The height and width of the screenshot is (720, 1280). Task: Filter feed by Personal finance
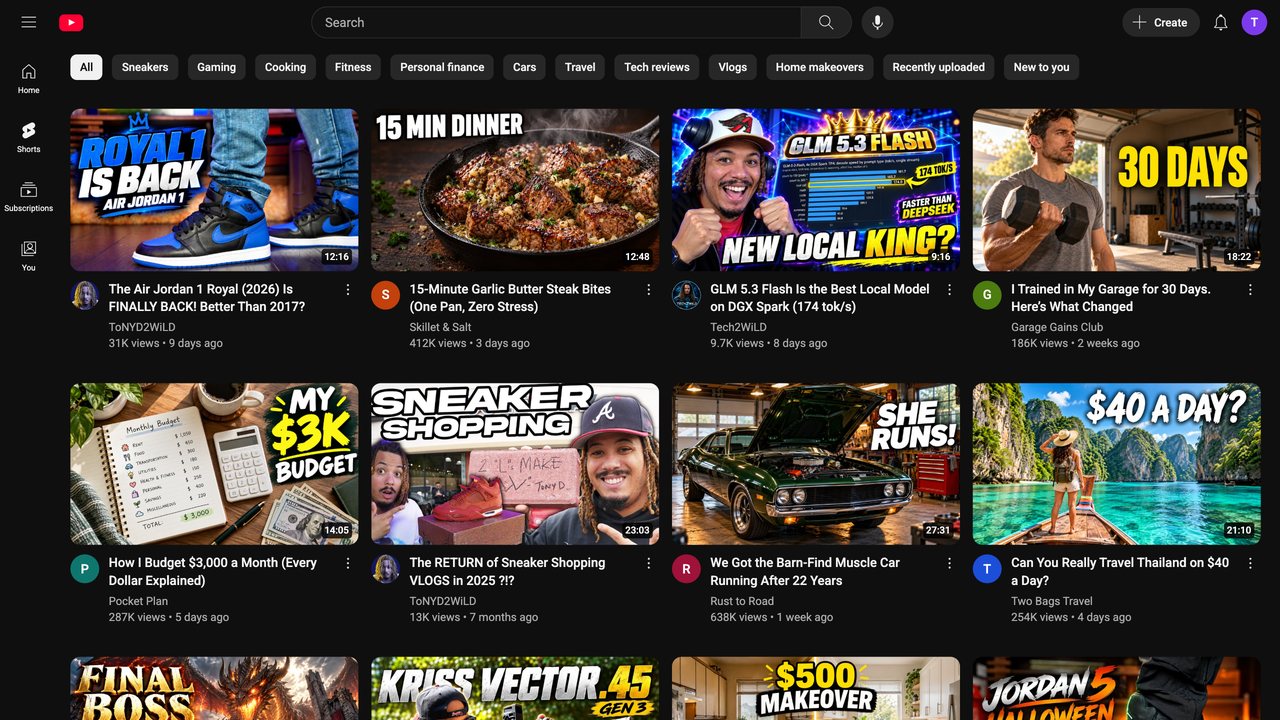(442, 67)
